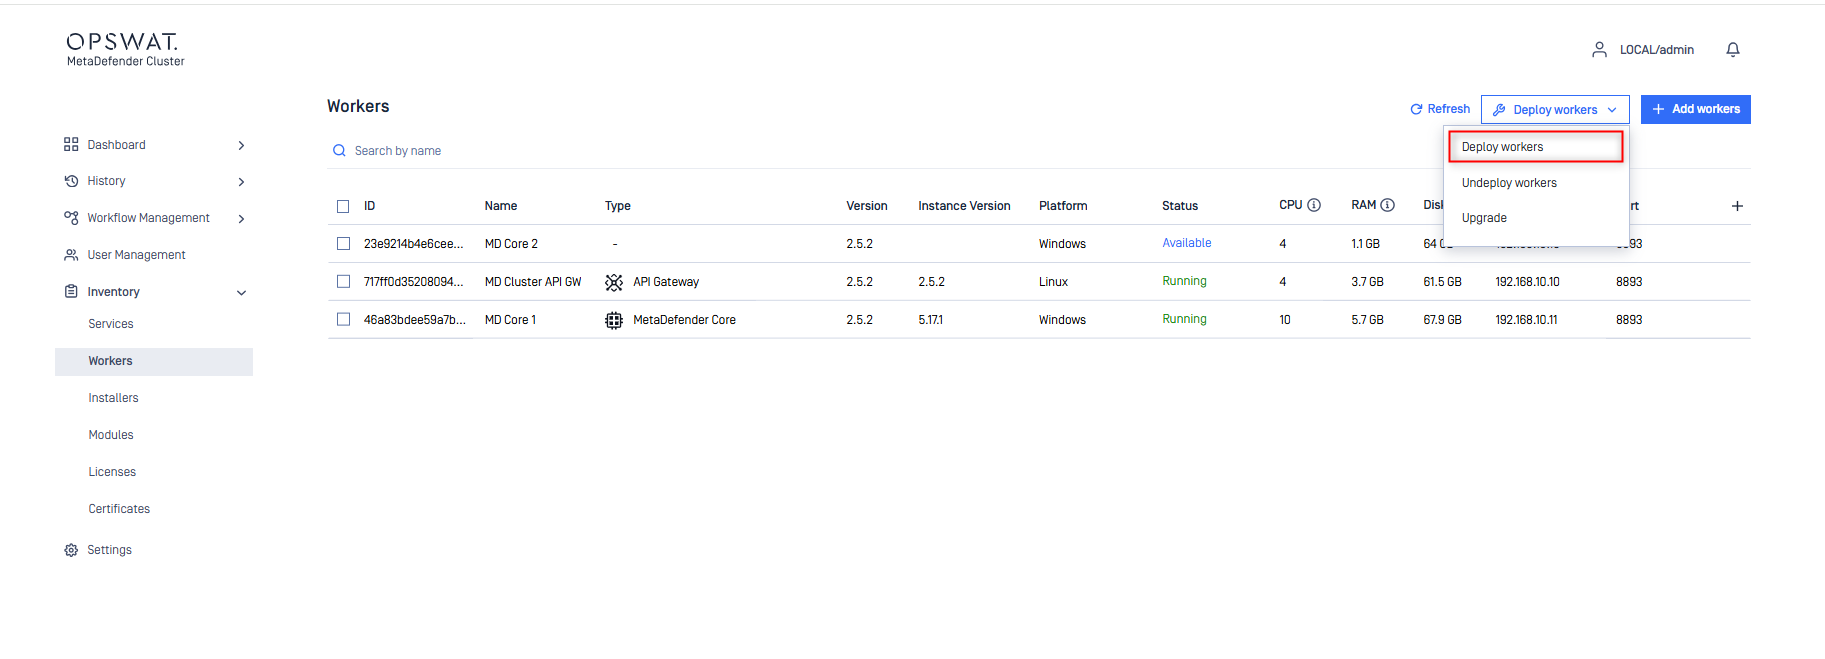Select the MD Core 2 row checkbox

(343, 244)
